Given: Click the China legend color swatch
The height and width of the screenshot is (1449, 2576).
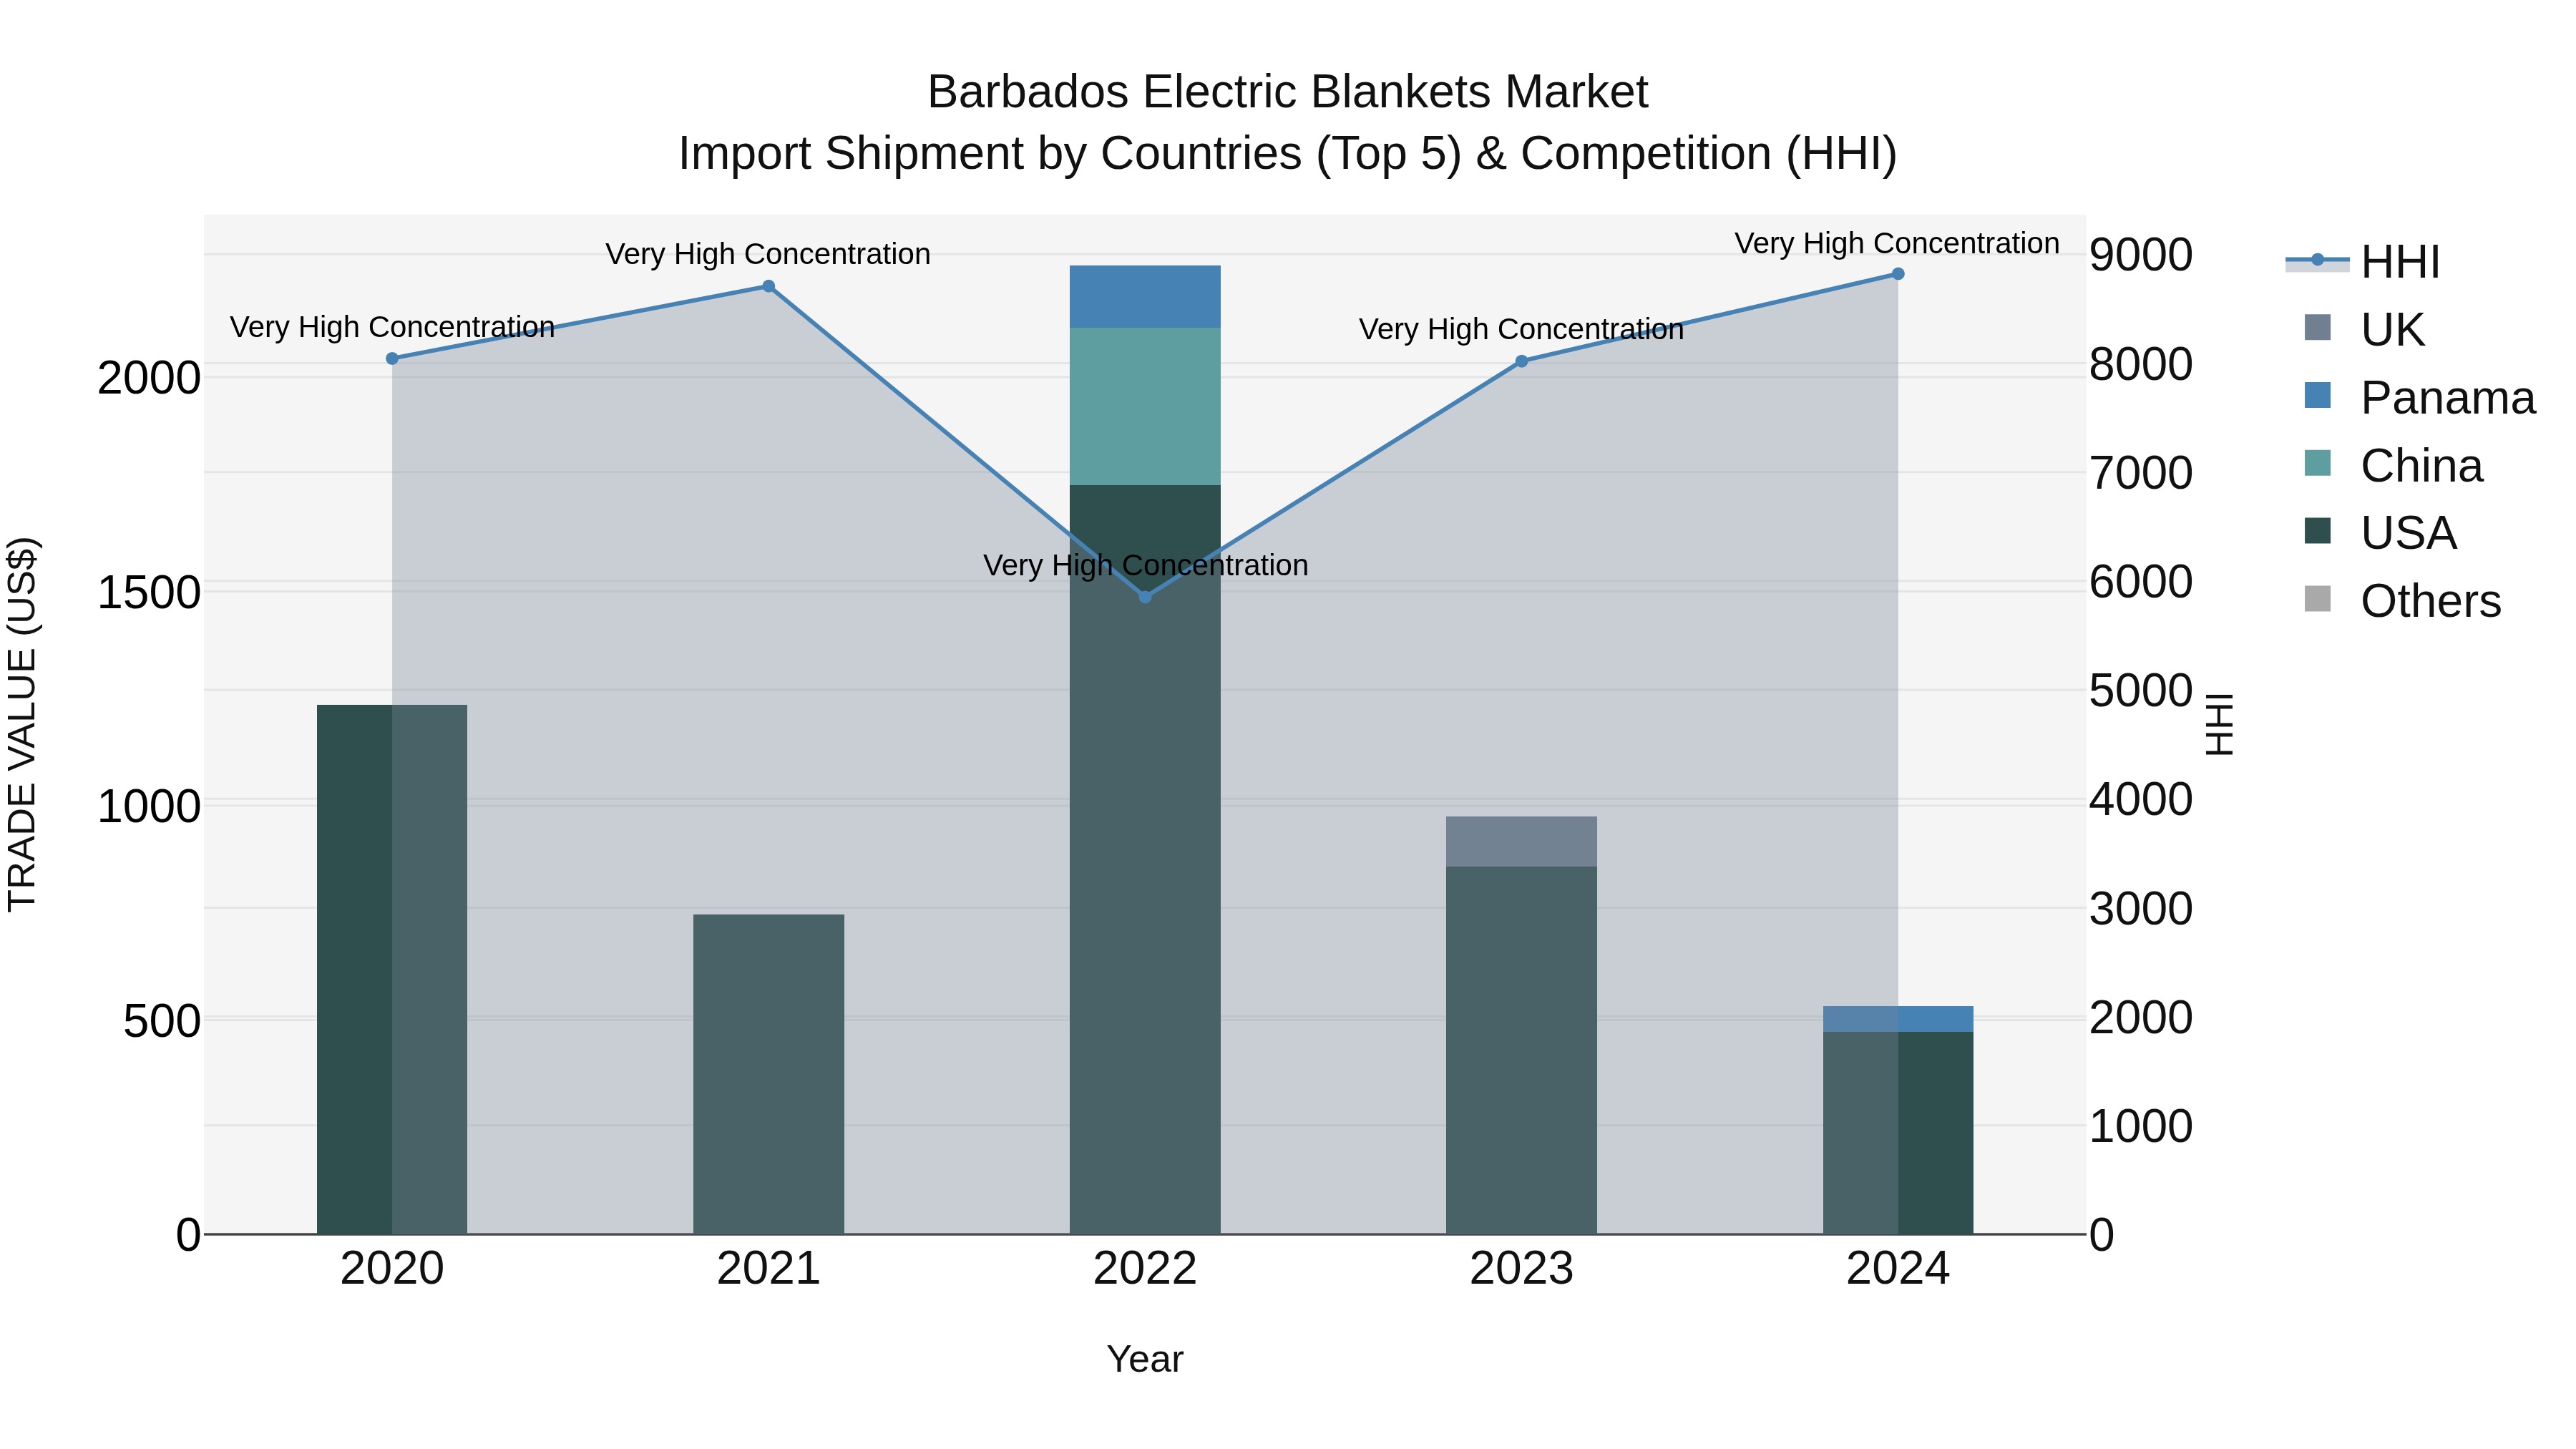Looking at the screenshot, I should (x=2317, y=463).
